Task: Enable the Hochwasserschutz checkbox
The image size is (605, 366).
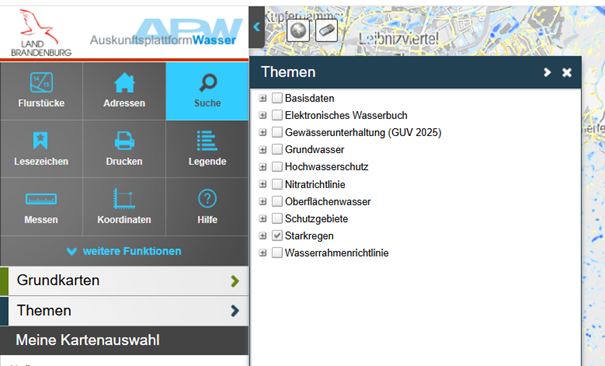Action: point(277,167)
